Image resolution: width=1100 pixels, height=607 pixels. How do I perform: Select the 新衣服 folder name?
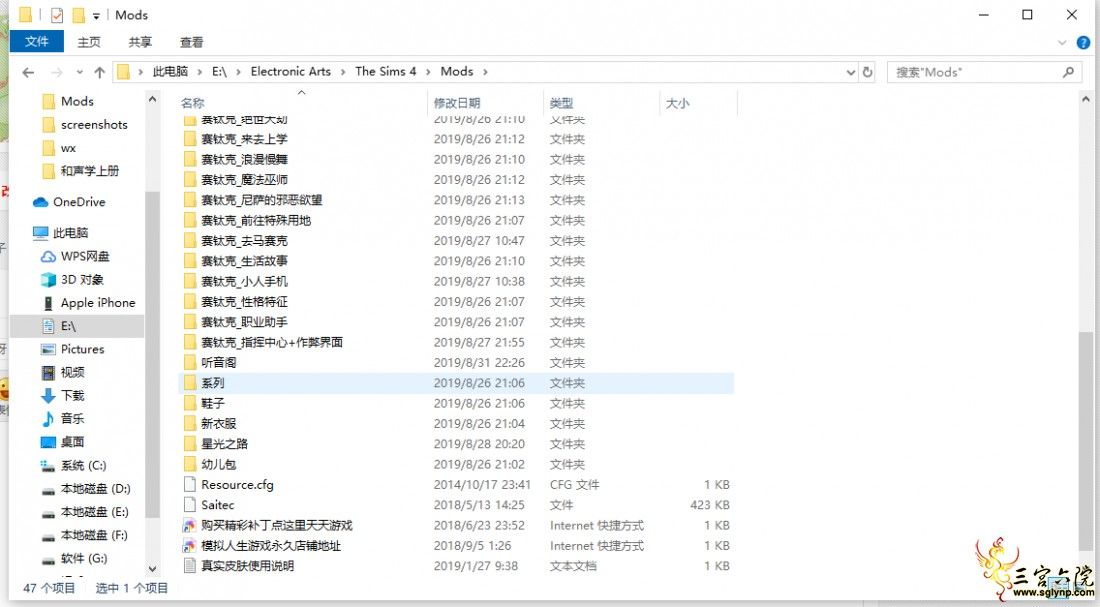pos(218,423)
